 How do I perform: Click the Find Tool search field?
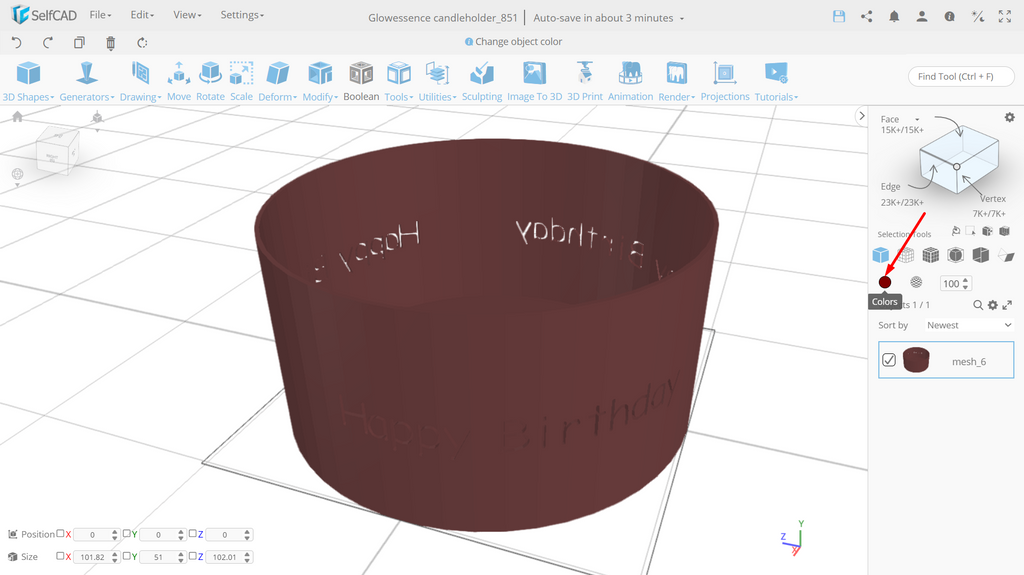tap(961, 76)
